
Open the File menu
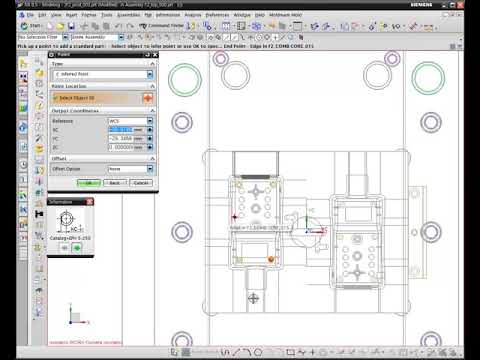[x=29, y=15]
